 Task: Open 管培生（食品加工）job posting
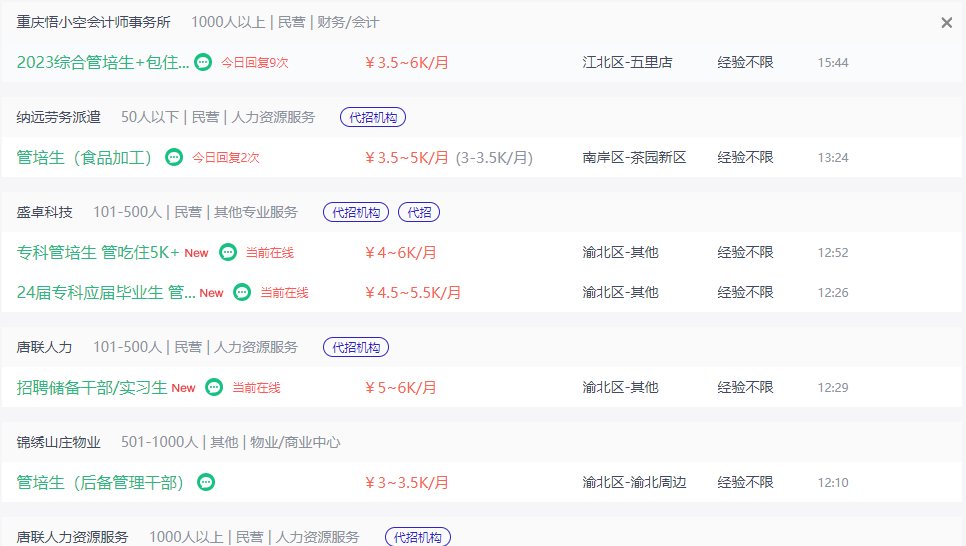(84, 157)
